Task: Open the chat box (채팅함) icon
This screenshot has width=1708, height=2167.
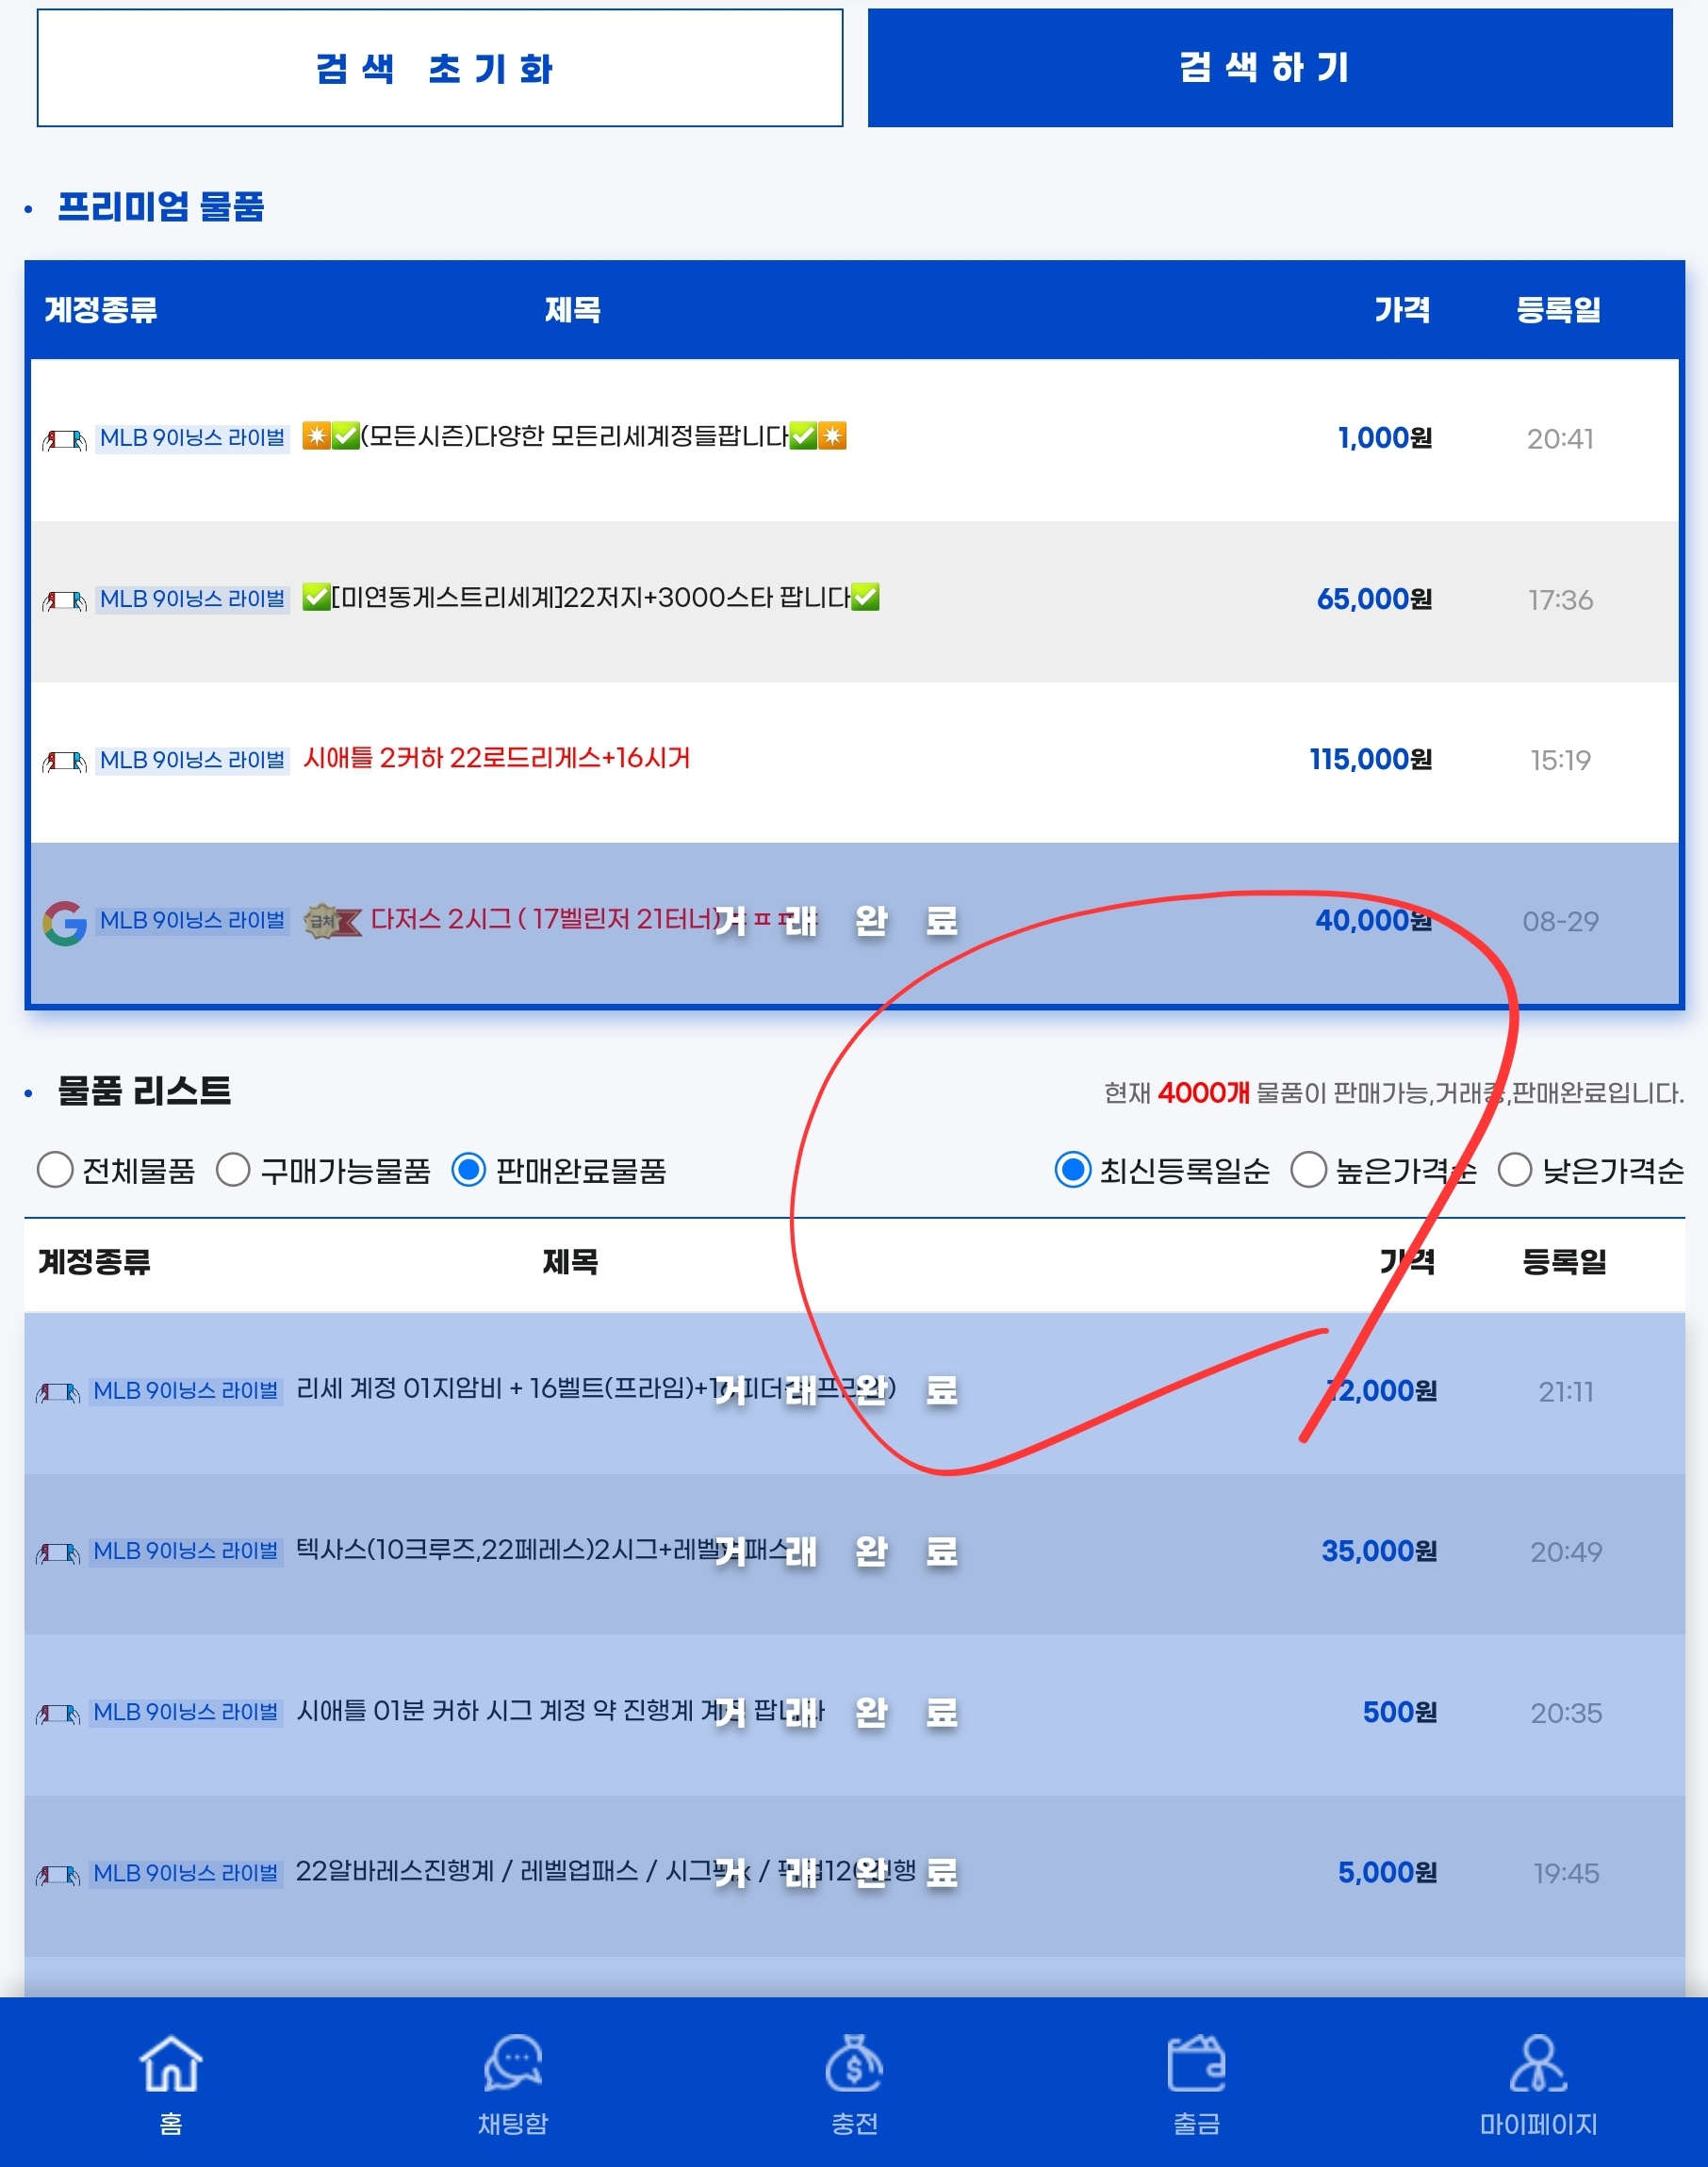Action: [x=513, y=2065]
